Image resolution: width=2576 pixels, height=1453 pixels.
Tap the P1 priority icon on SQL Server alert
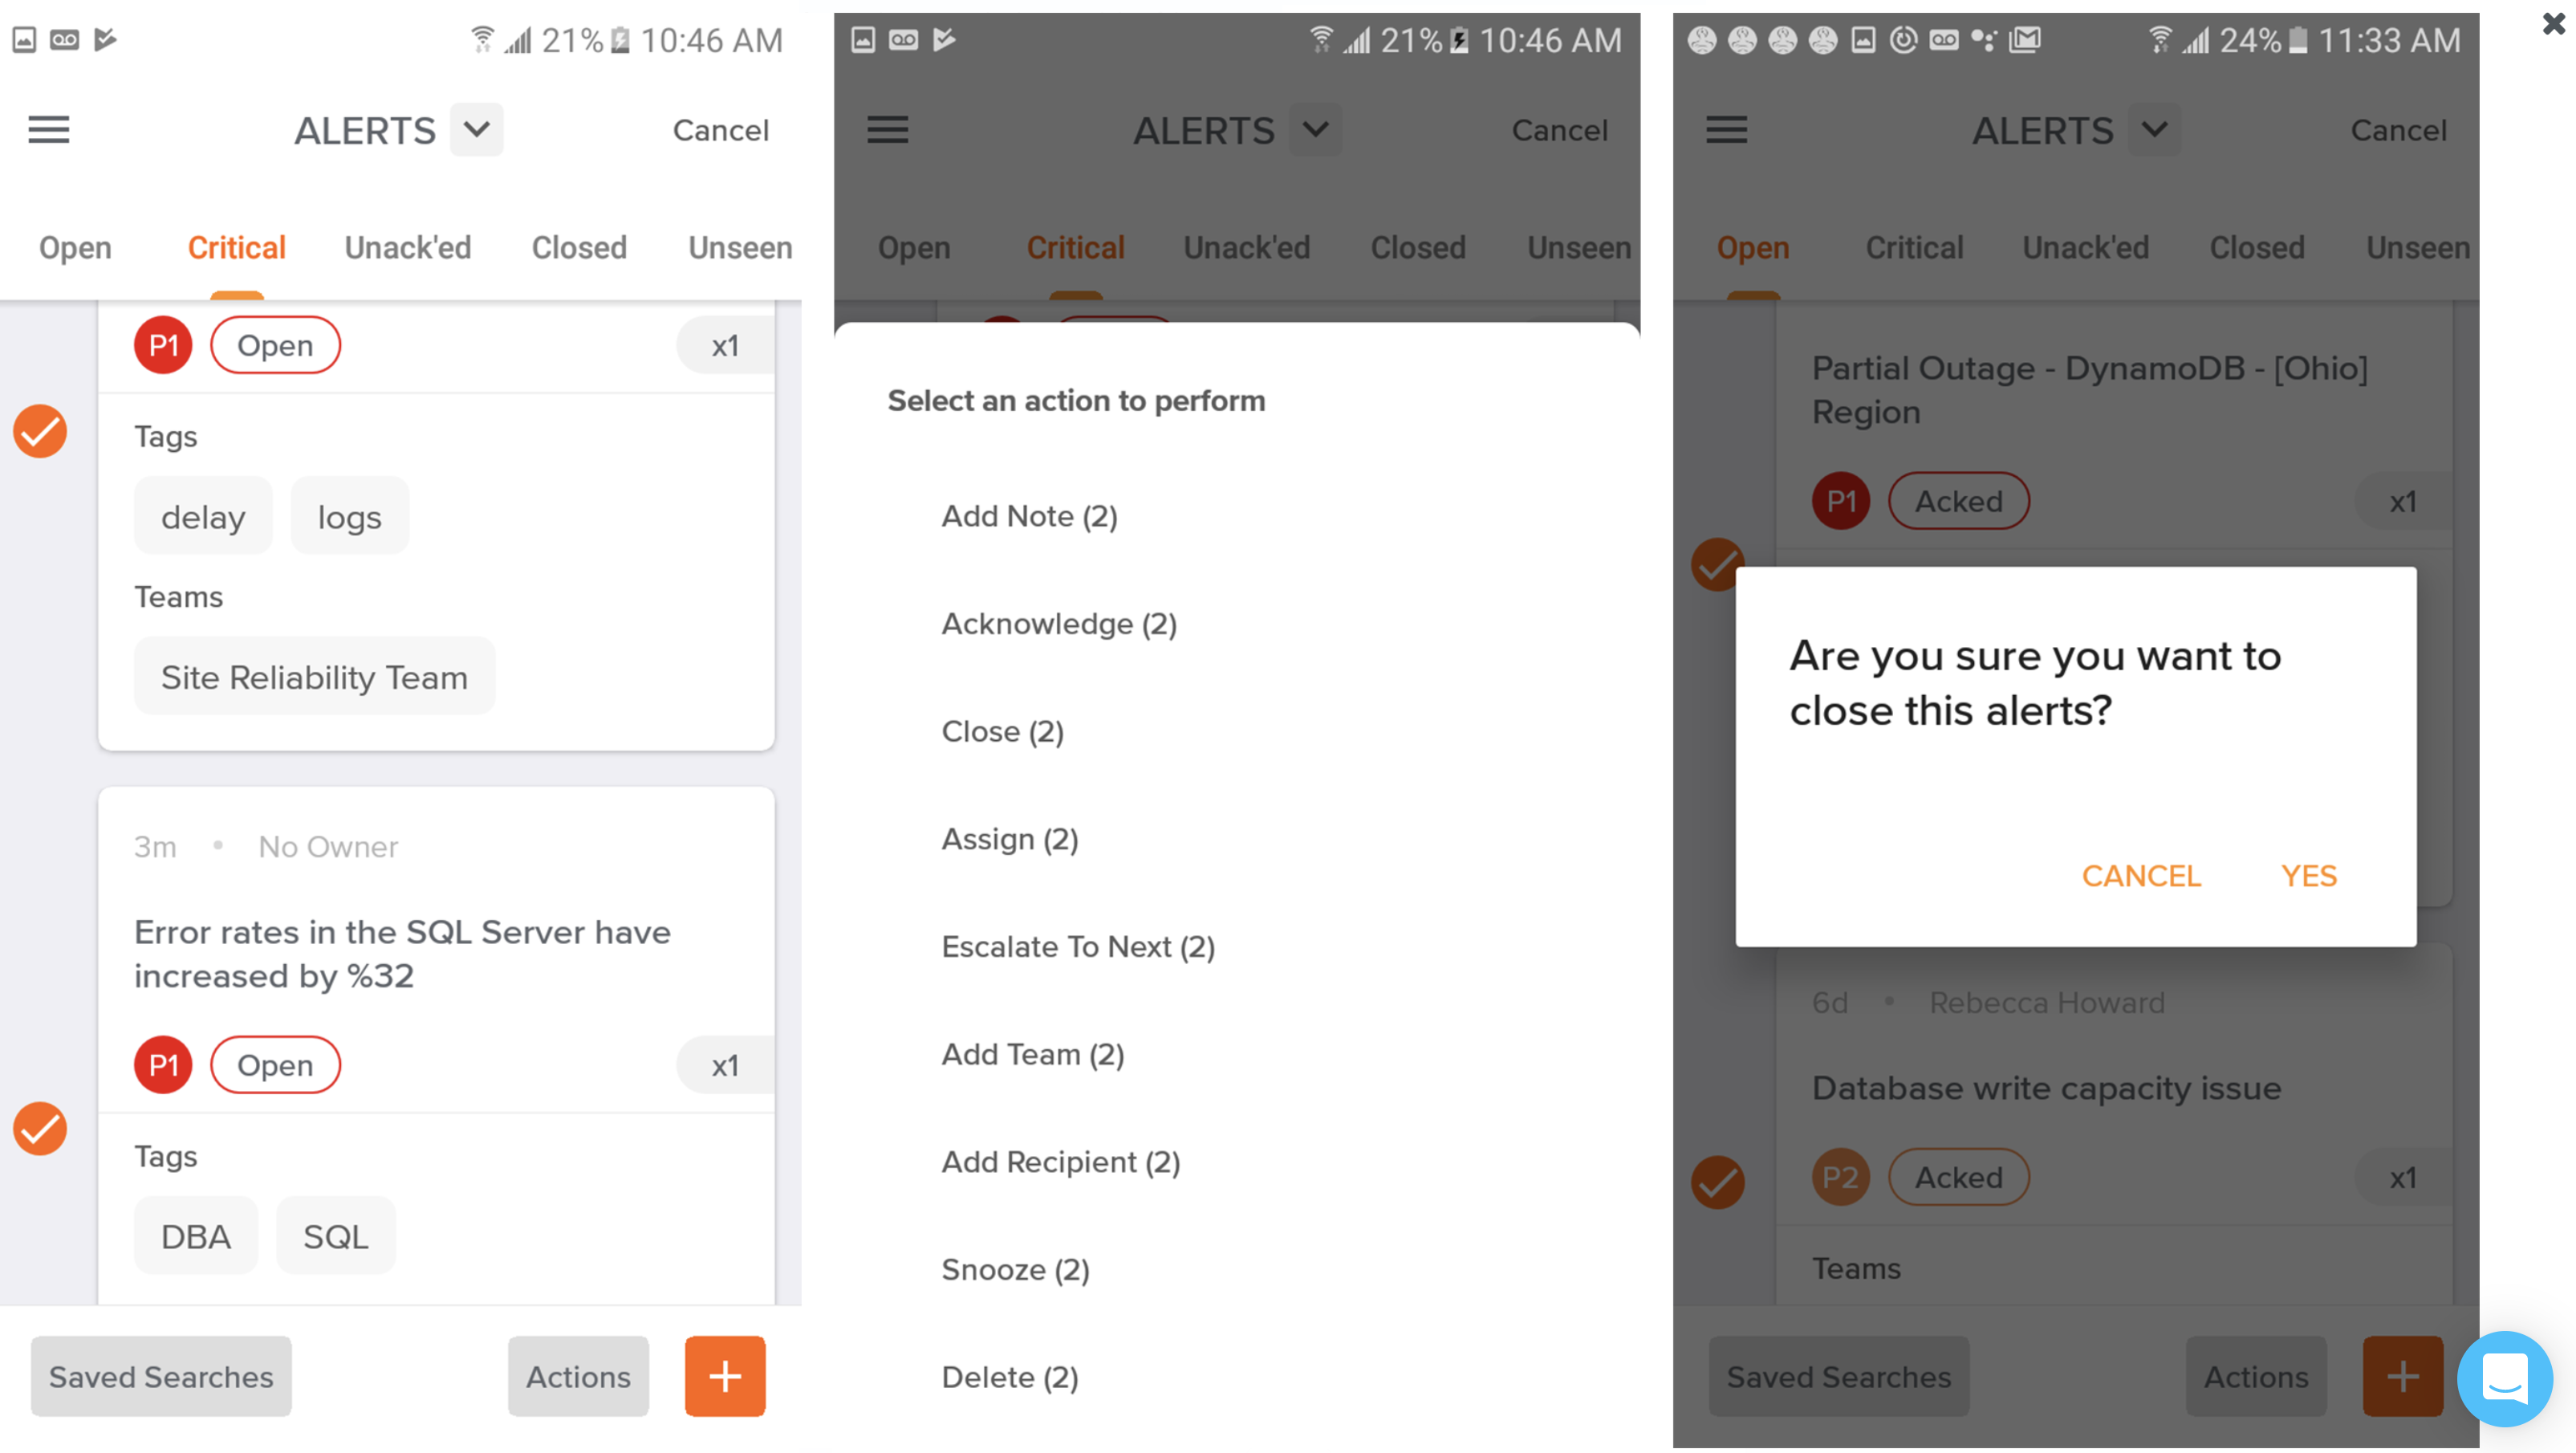click(163, 1064)
